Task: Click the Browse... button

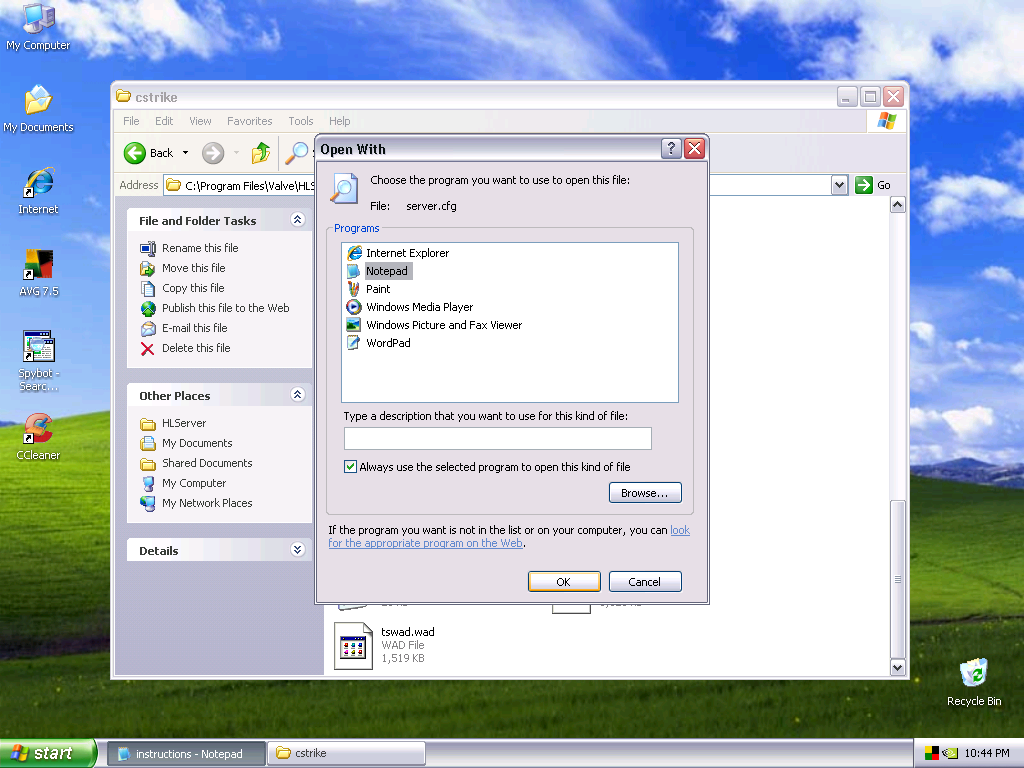Action: pos(645,492)
